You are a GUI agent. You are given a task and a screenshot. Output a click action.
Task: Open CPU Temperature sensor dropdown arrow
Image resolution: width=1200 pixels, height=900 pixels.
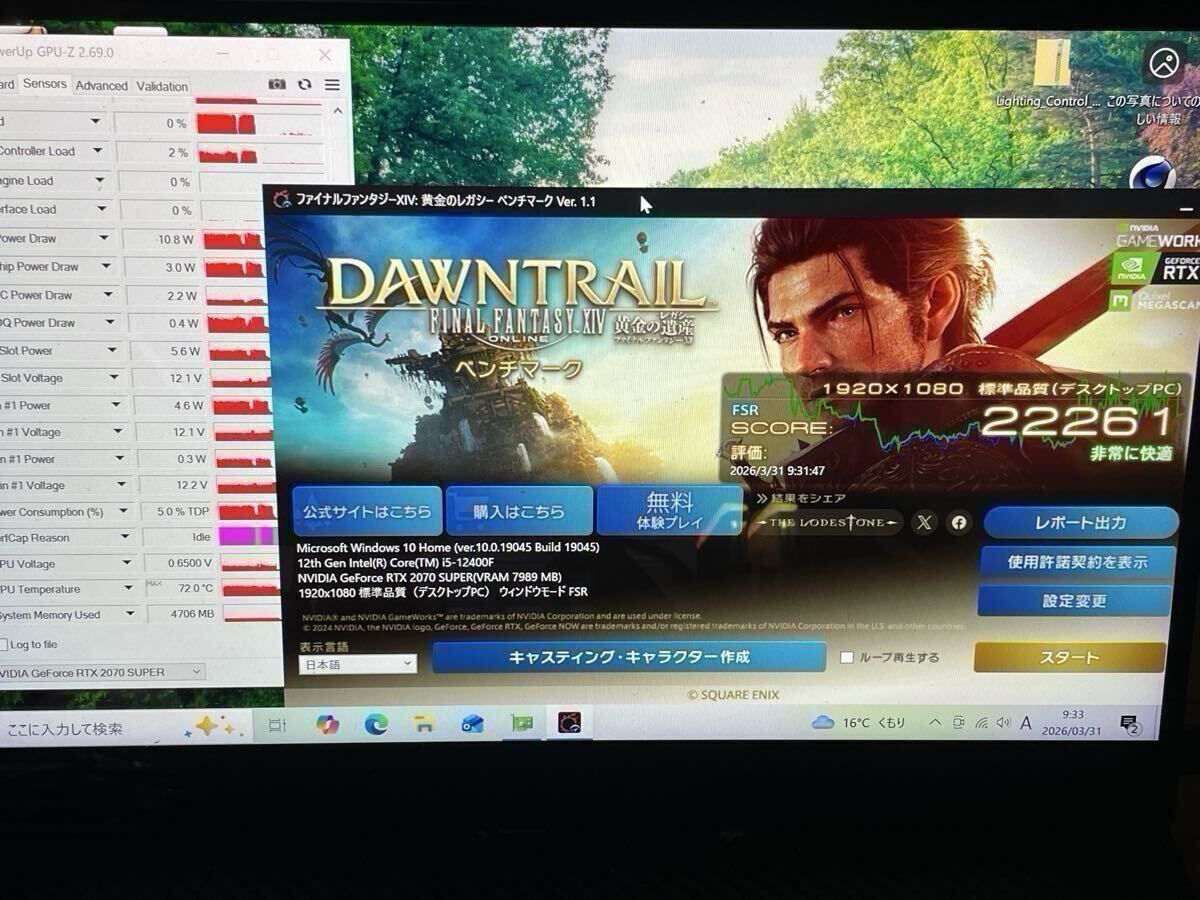coord(129,589)
